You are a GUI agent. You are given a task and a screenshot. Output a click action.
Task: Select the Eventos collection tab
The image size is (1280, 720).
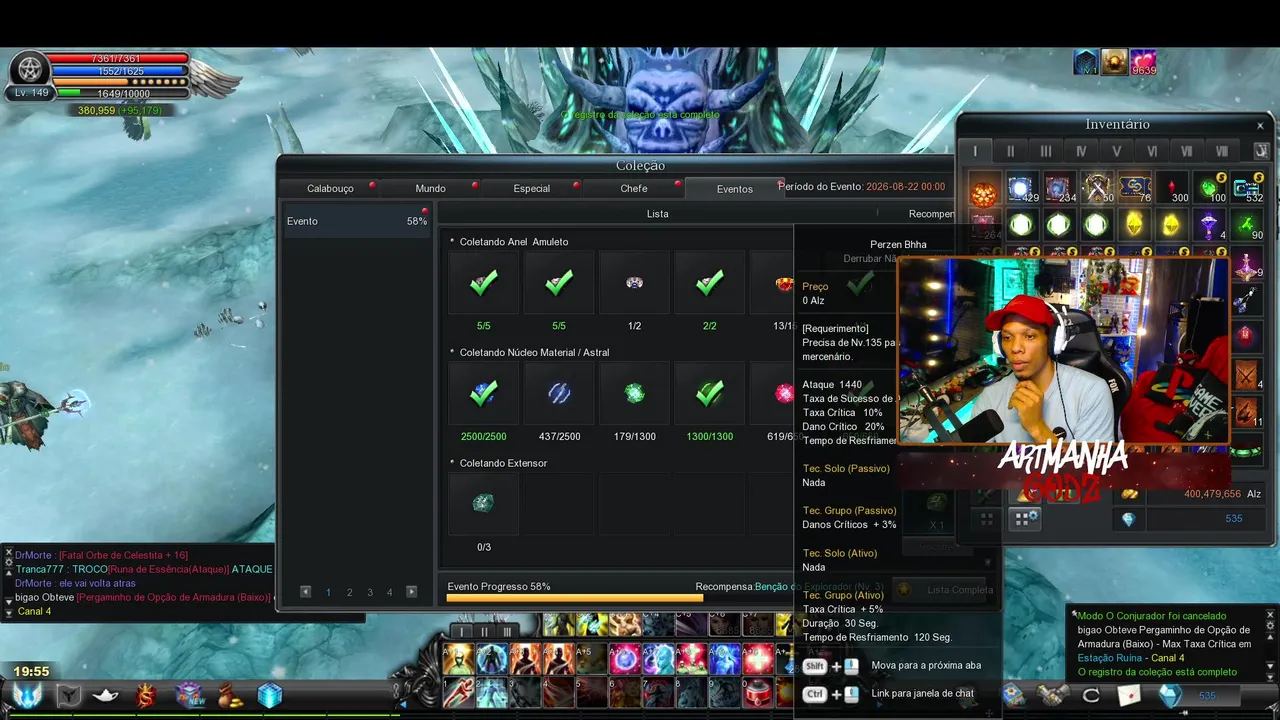point(734,189)
